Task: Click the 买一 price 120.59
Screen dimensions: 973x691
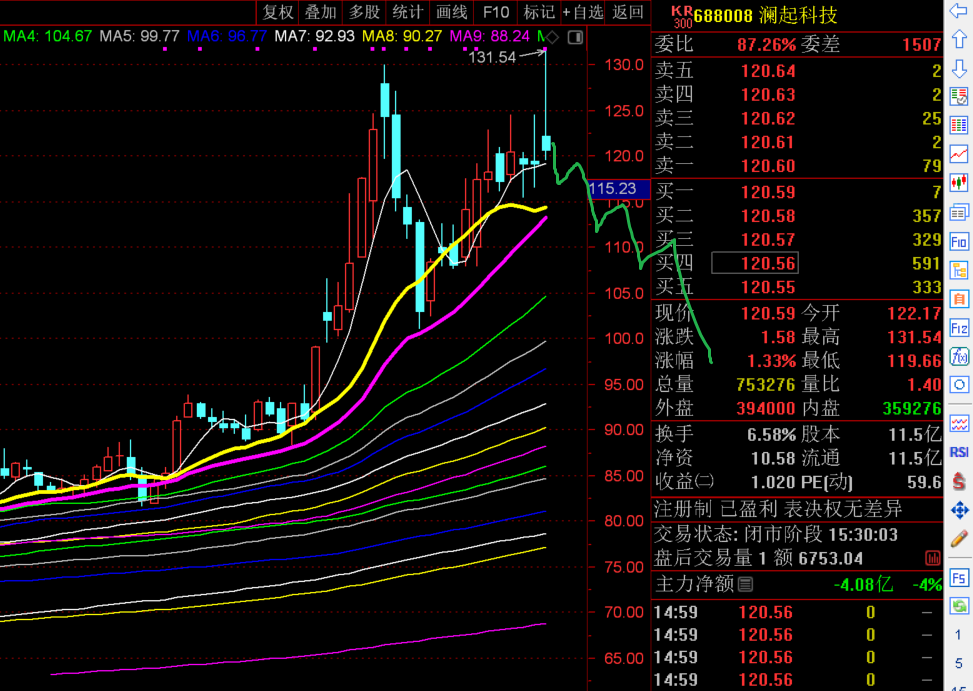Action: click(768, 192)
